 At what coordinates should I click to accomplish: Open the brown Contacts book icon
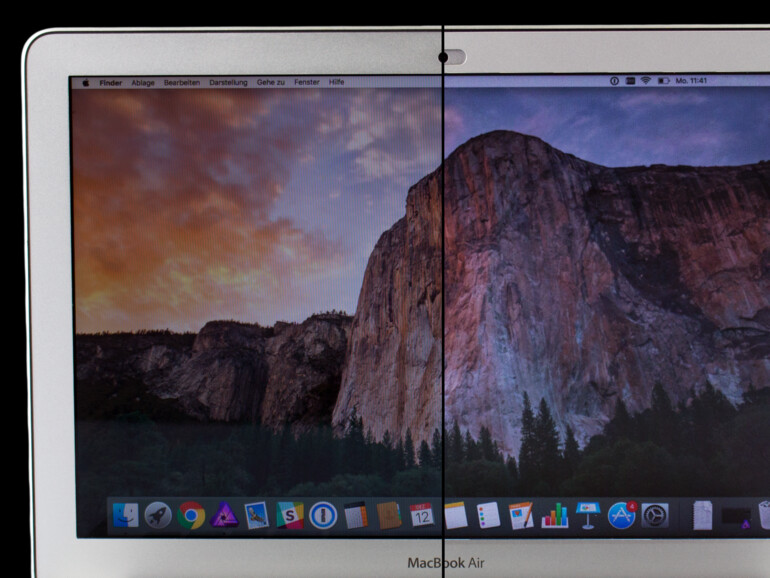389,516
